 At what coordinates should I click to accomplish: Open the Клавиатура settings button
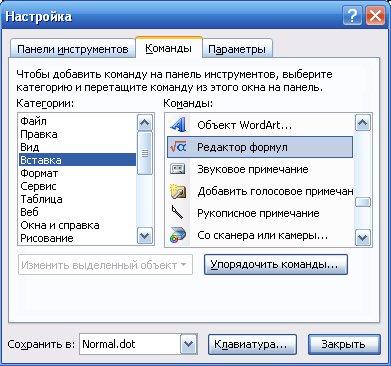[x=252, y=344]
